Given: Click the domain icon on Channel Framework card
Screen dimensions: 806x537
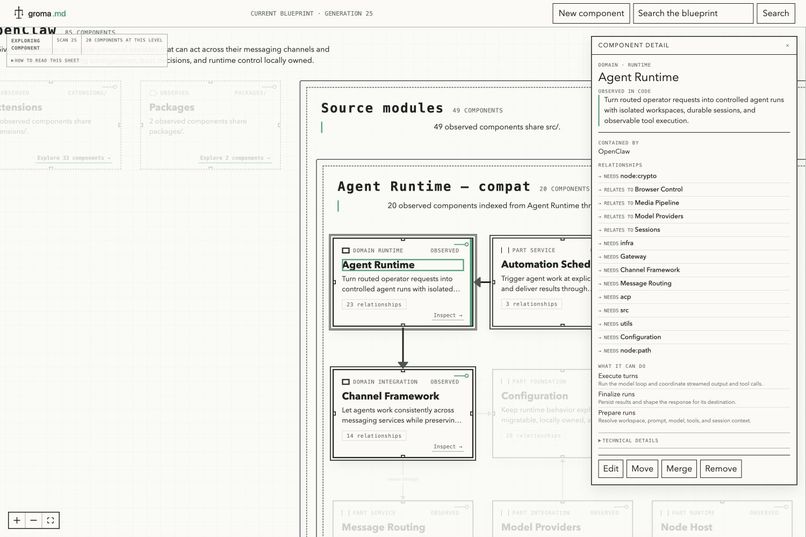Looking at the screenshot, I should [x=346, y=382].
